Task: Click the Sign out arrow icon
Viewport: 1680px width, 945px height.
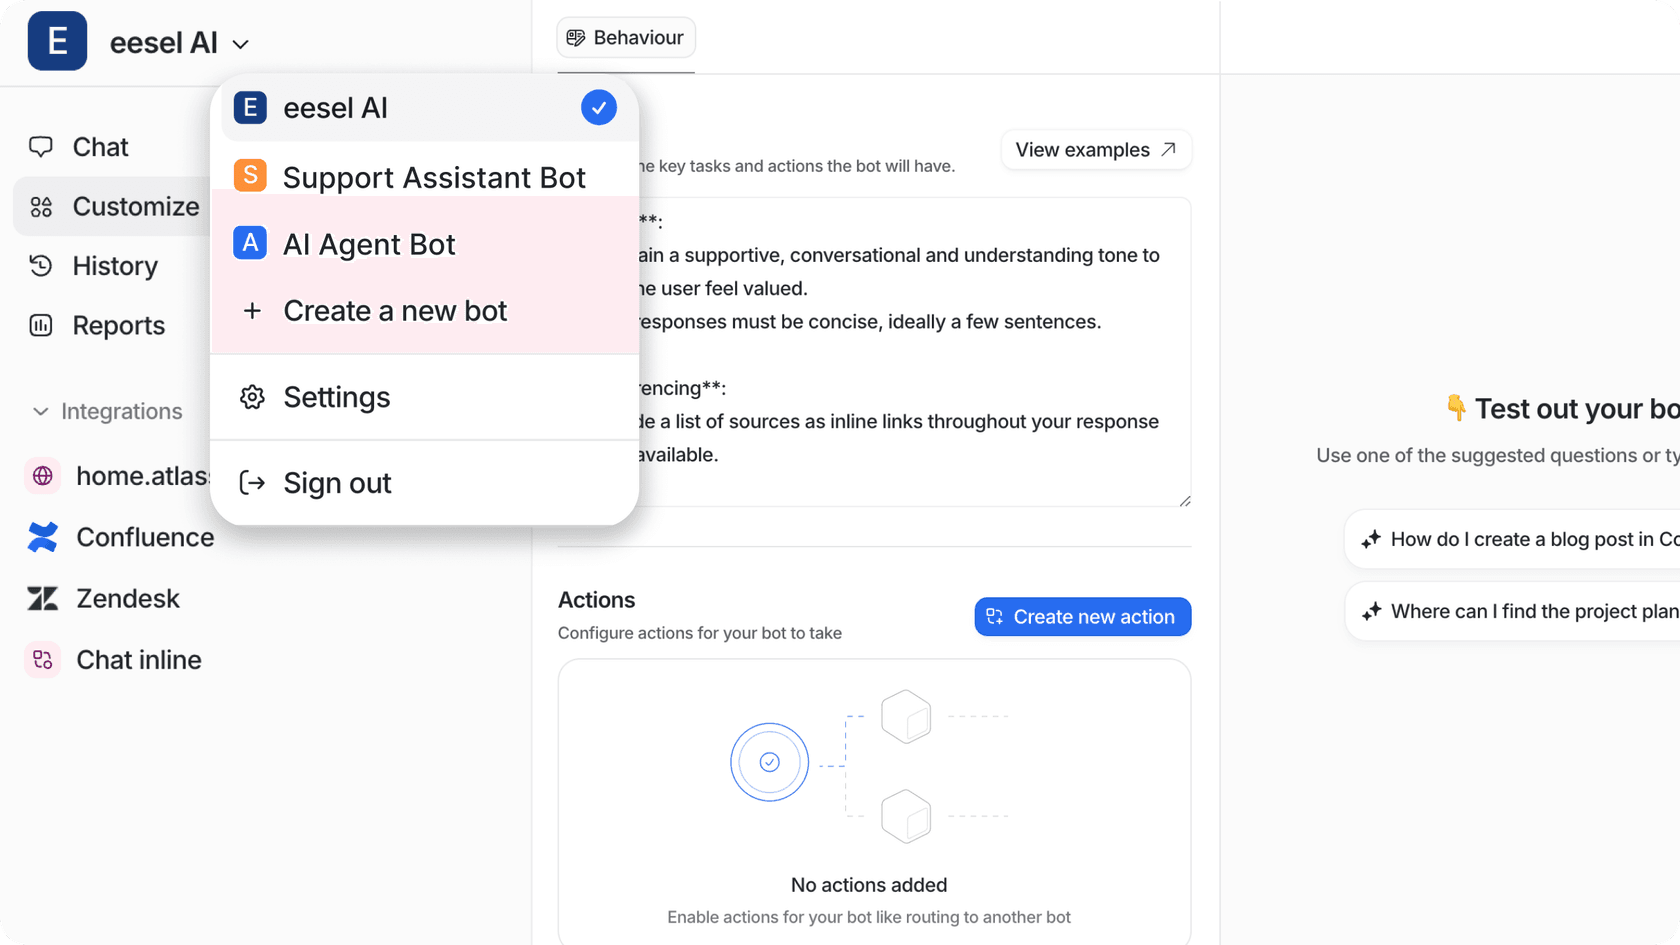Action: coord(252,483)
